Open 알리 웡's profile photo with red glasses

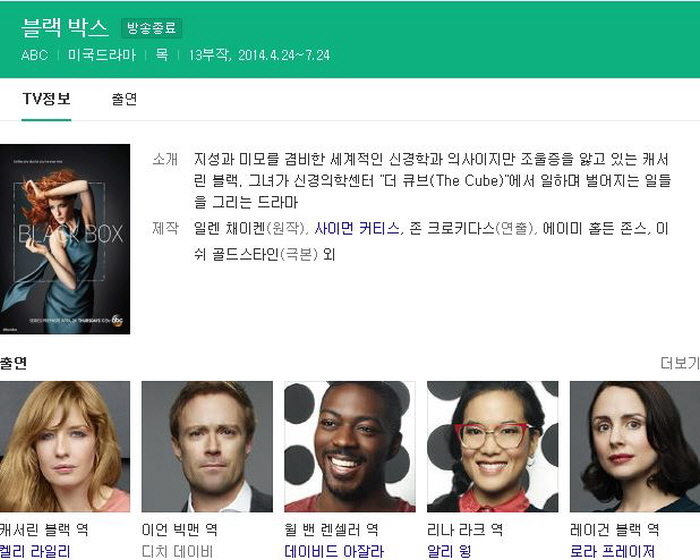click(x=493, y=447)
